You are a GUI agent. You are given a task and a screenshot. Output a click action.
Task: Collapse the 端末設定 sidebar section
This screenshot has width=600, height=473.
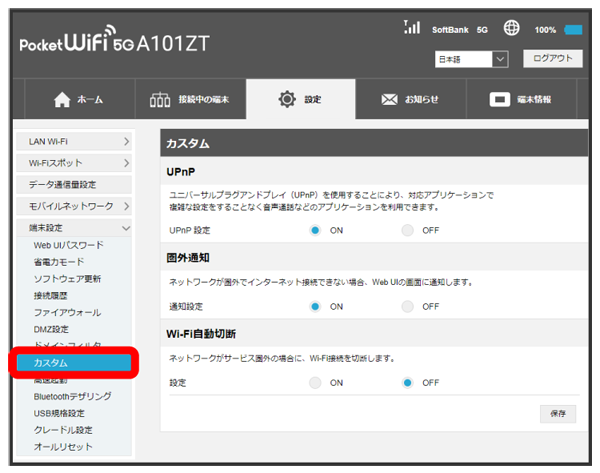(75, 227)
